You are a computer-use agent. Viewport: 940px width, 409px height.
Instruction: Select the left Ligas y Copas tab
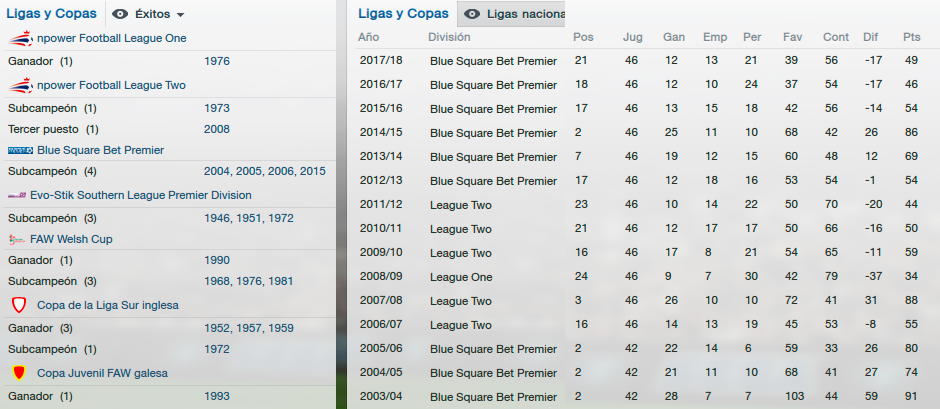pyautogui.click(x=52, y=14)
